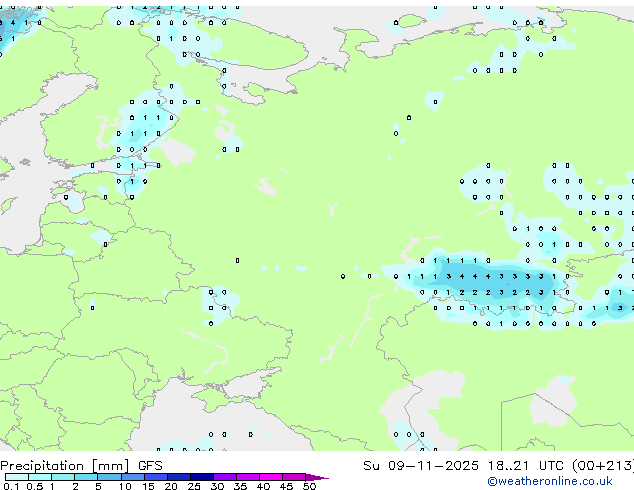The height and width of the screenshot is (490, 634).
Task: Select the 5–10 mm legend color swatch
Action: (x=109, y=477)
